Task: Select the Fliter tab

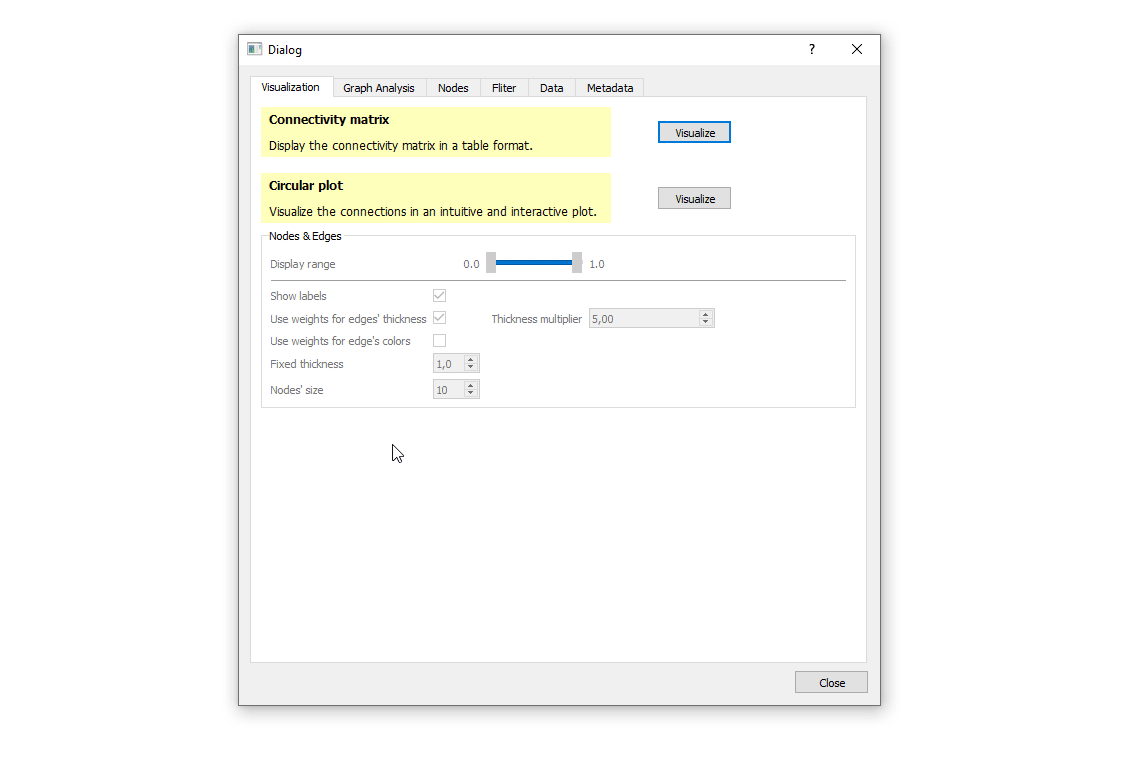Action: (x=504, y=88)
